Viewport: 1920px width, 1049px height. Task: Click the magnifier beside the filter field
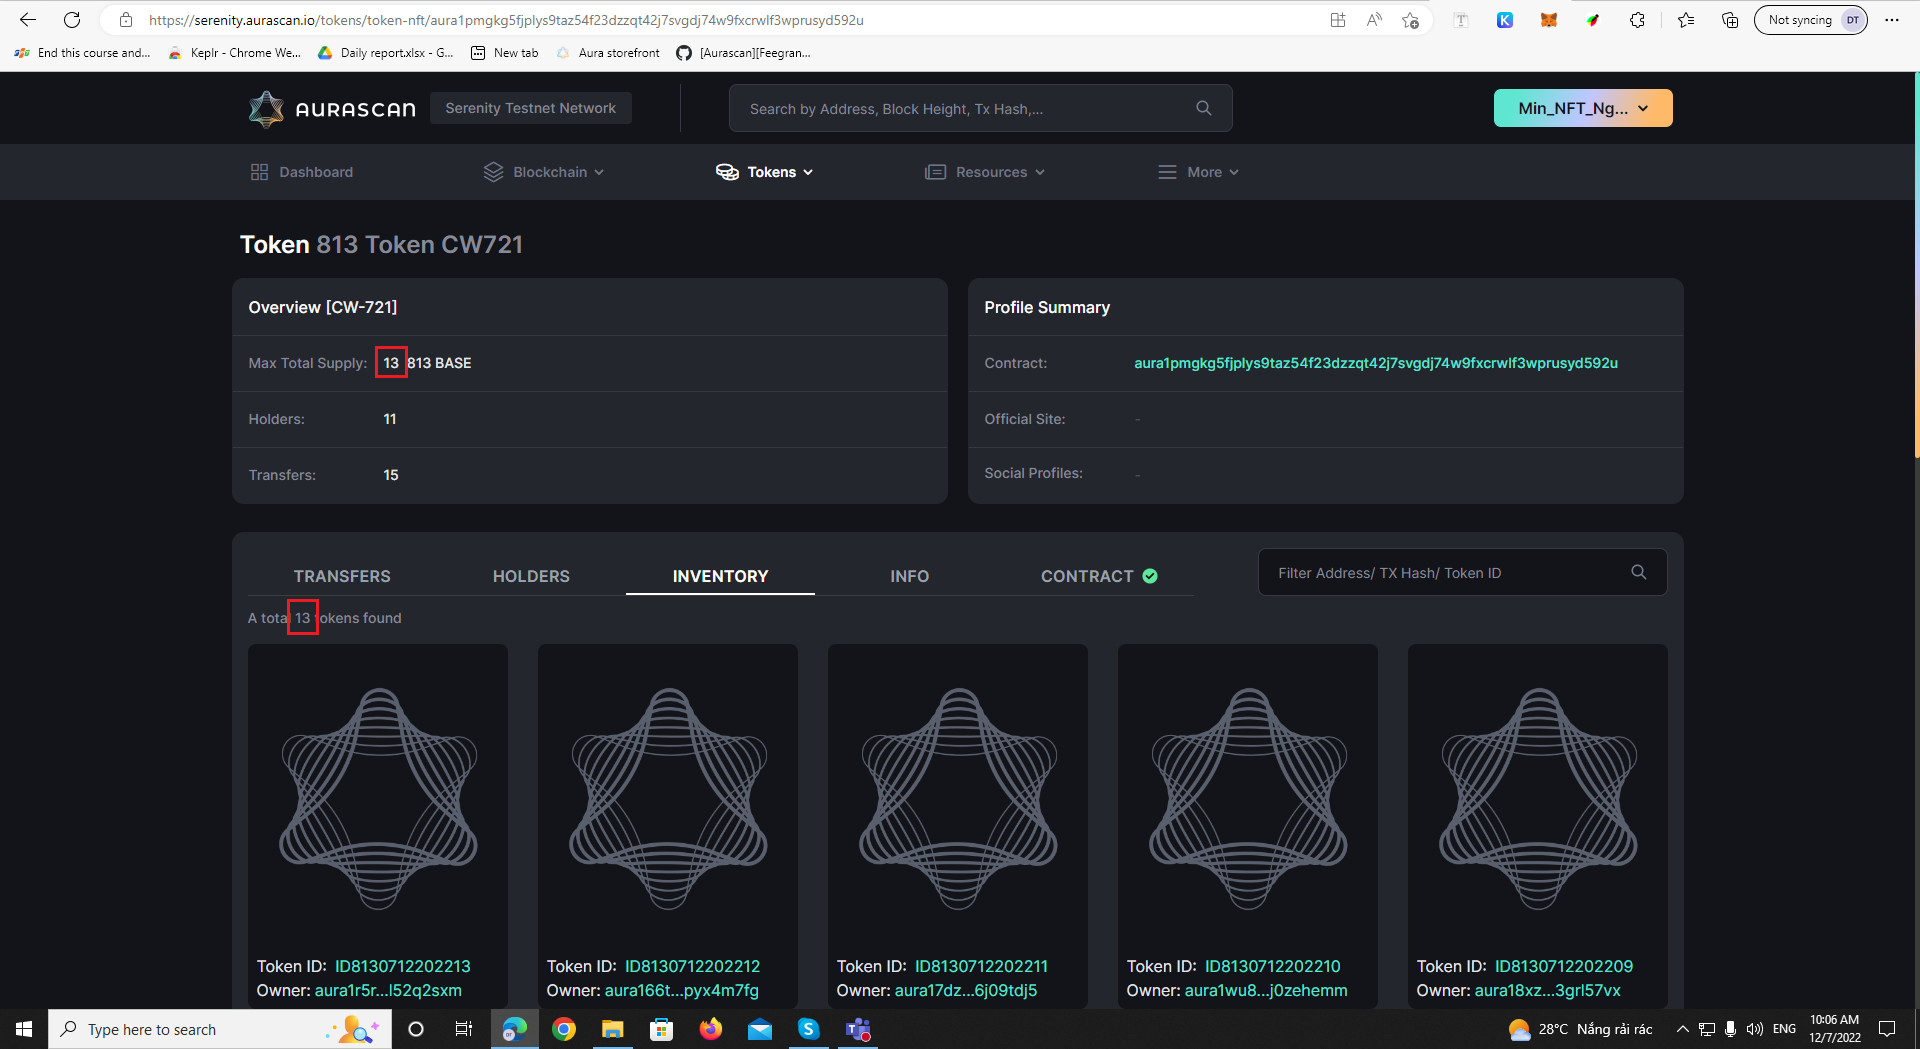coord(1638,572)
